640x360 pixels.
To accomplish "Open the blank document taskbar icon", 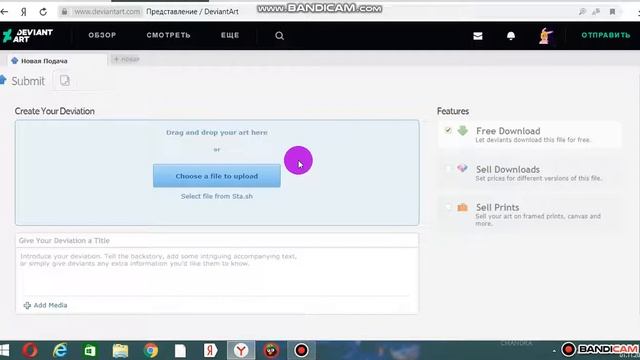I will [180, 350].
